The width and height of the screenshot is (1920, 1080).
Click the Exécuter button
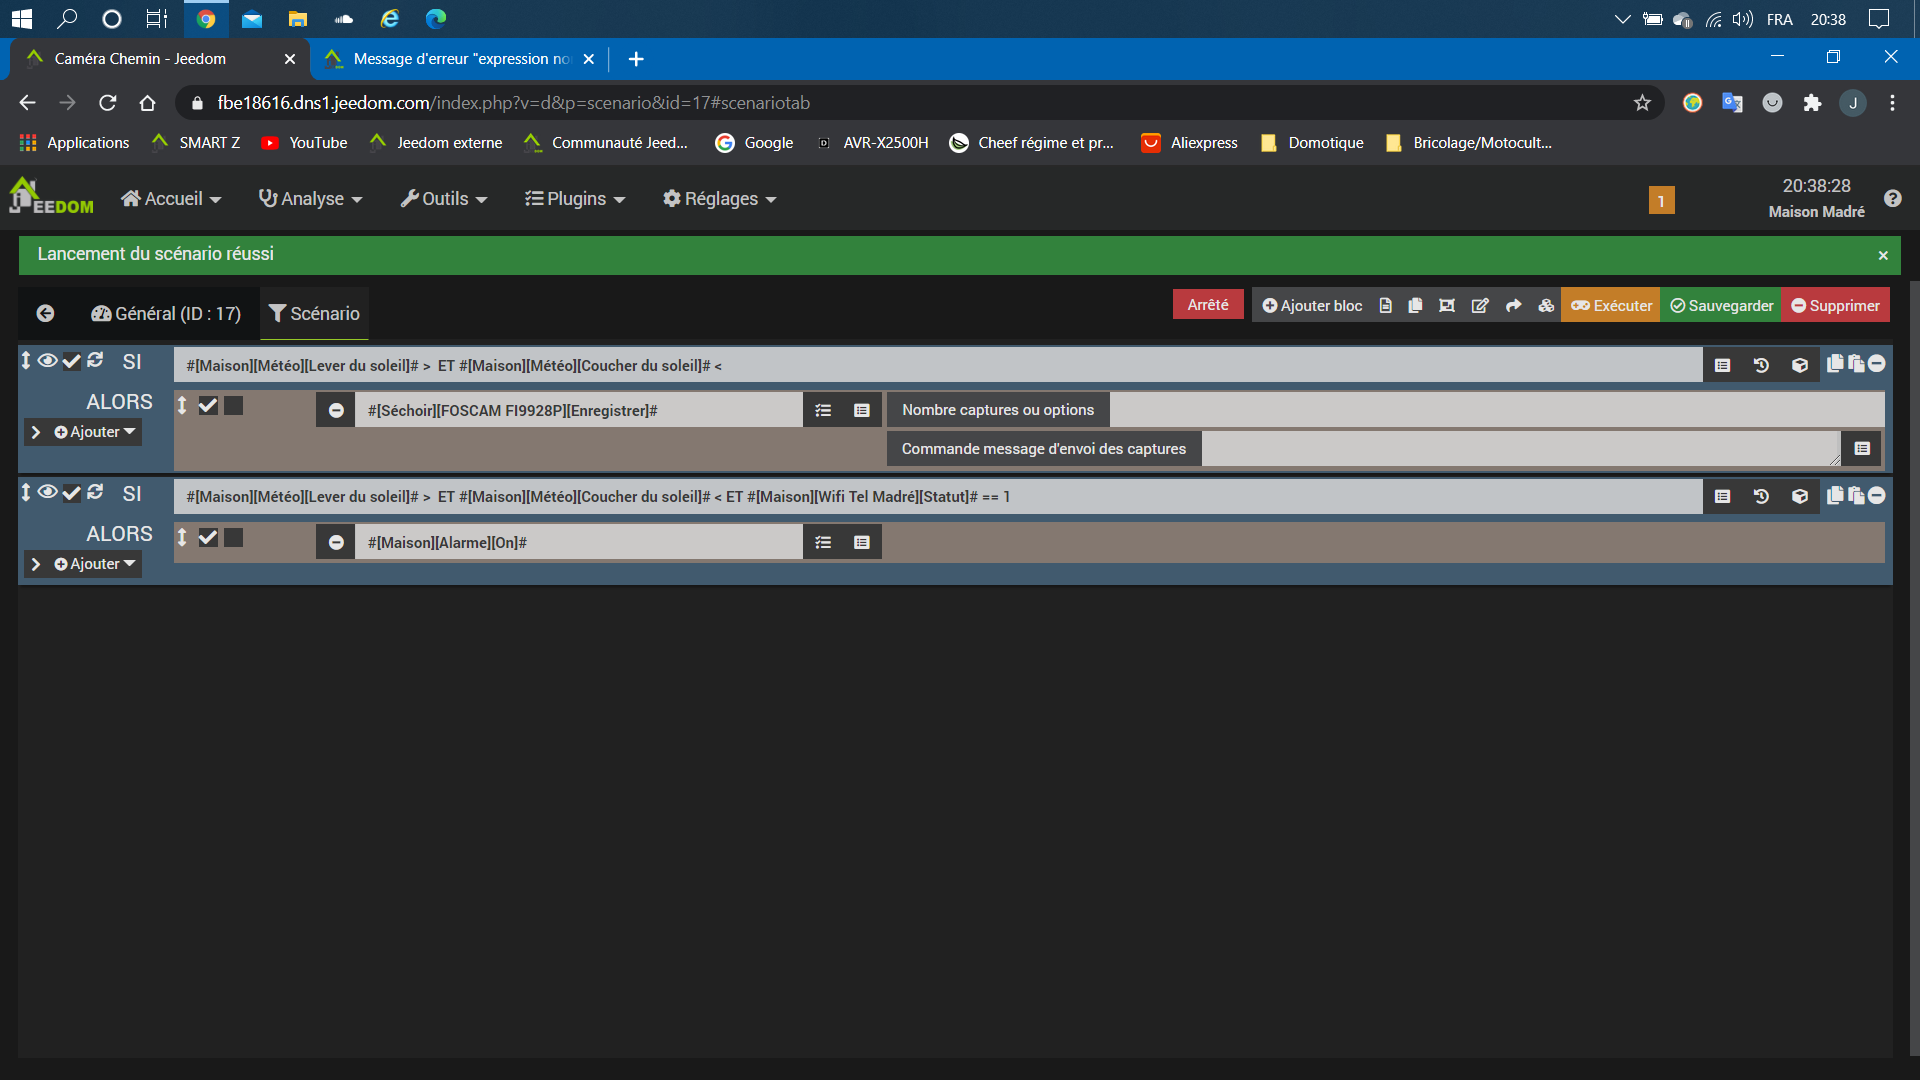pyautogui.click(x=1611, y=306)
